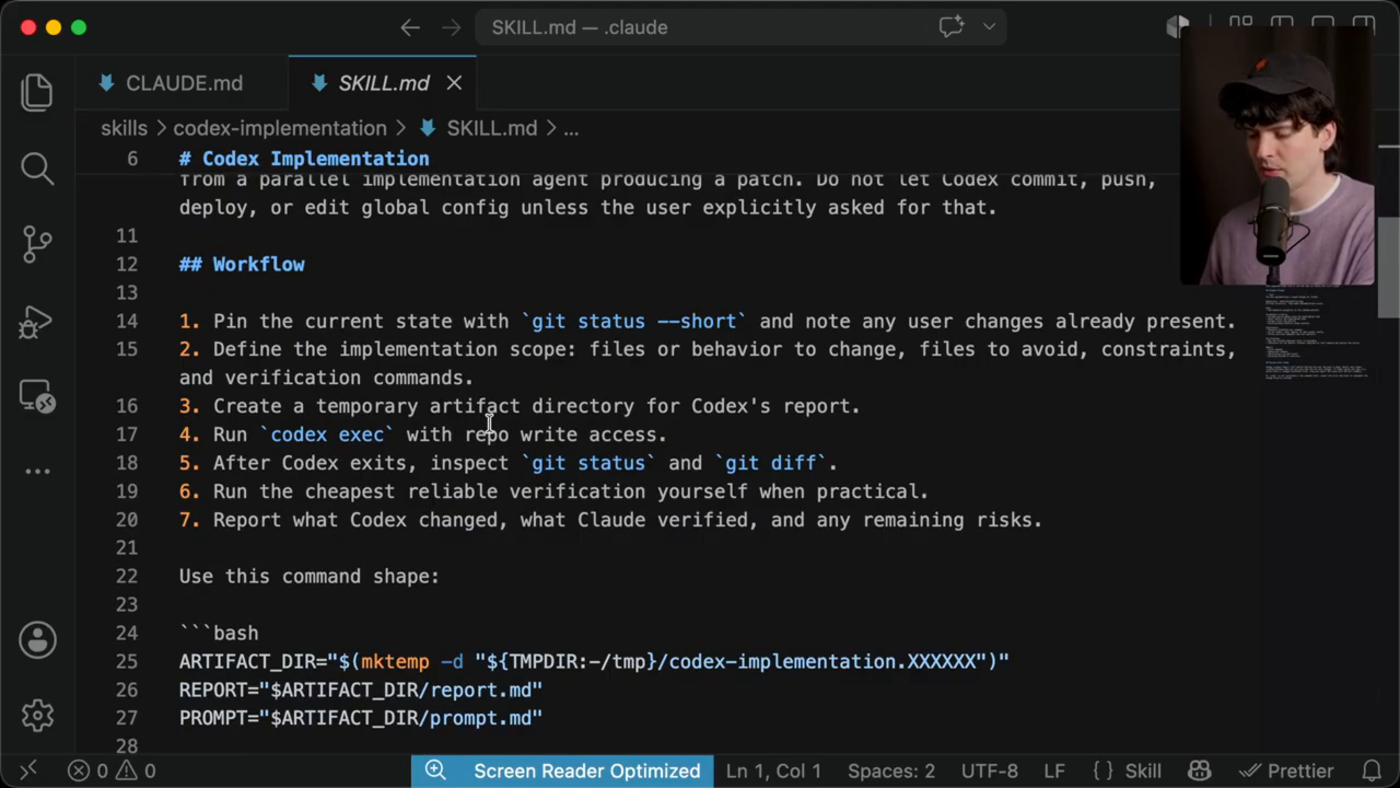This screenshot has height=788, width=1400.
Task: Open the errors and warnings count in the status bar
Action: tap(112, 770)
